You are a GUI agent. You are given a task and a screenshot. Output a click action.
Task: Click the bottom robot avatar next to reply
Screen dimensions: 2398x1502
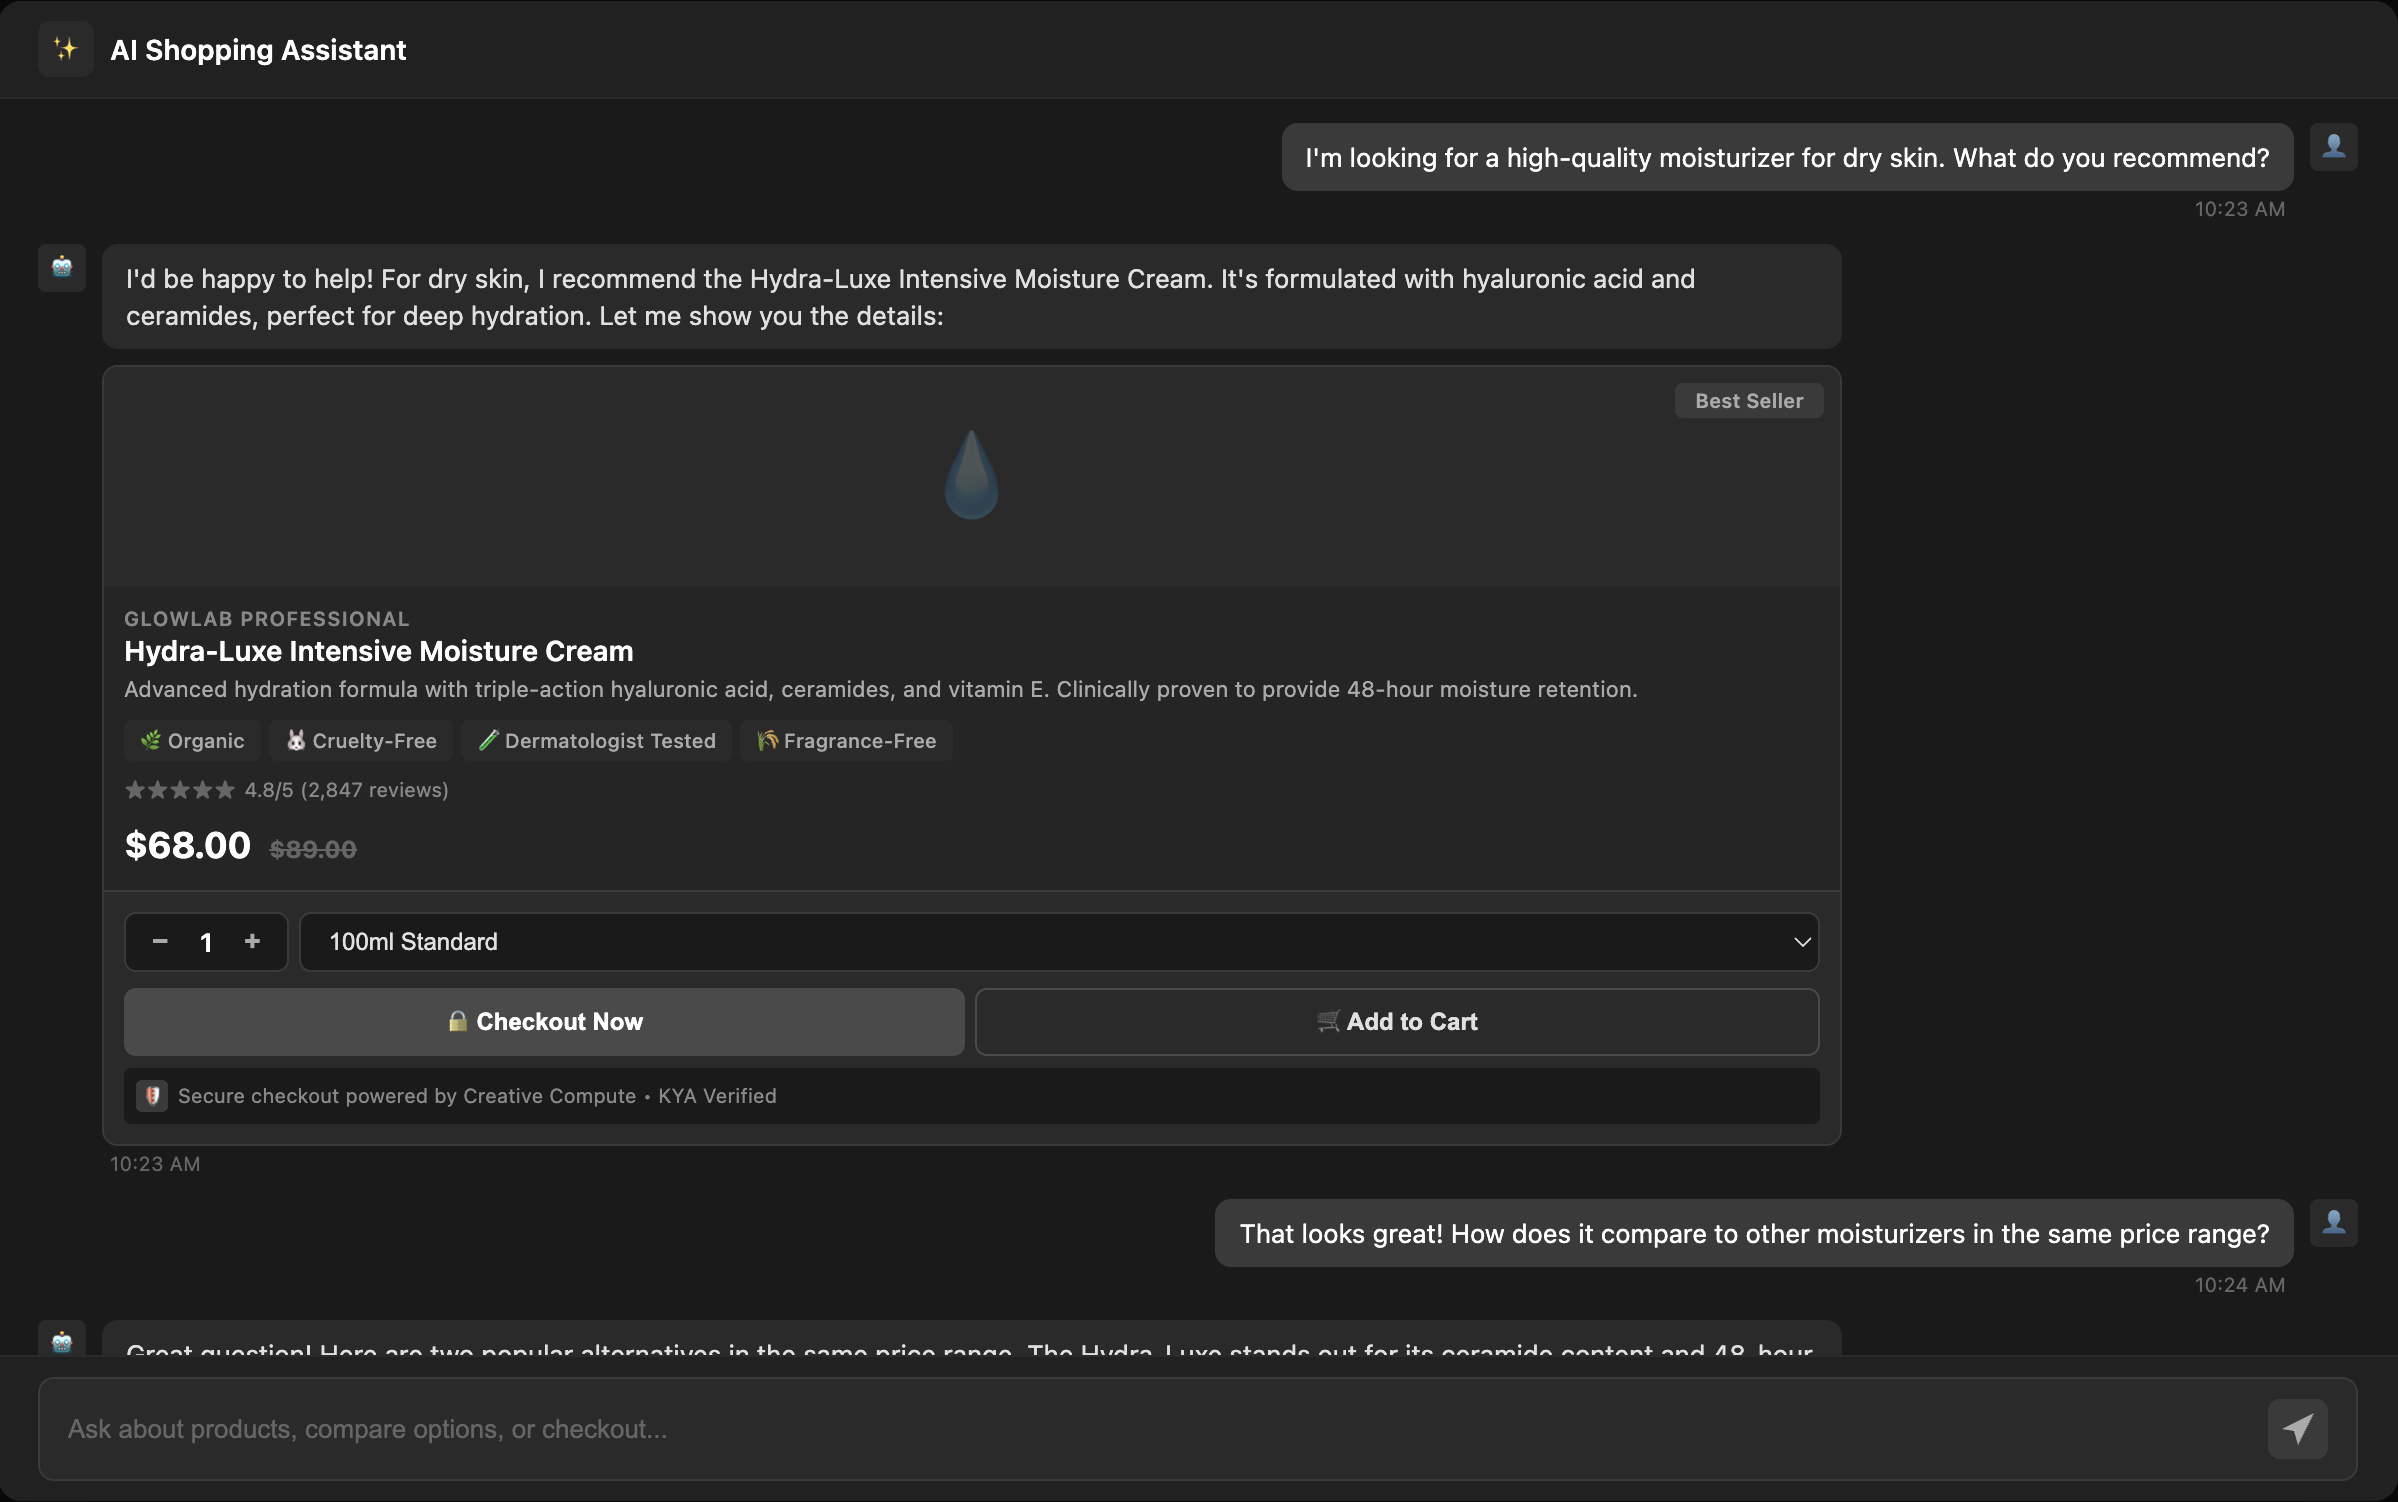click(x=61, y=1341)
